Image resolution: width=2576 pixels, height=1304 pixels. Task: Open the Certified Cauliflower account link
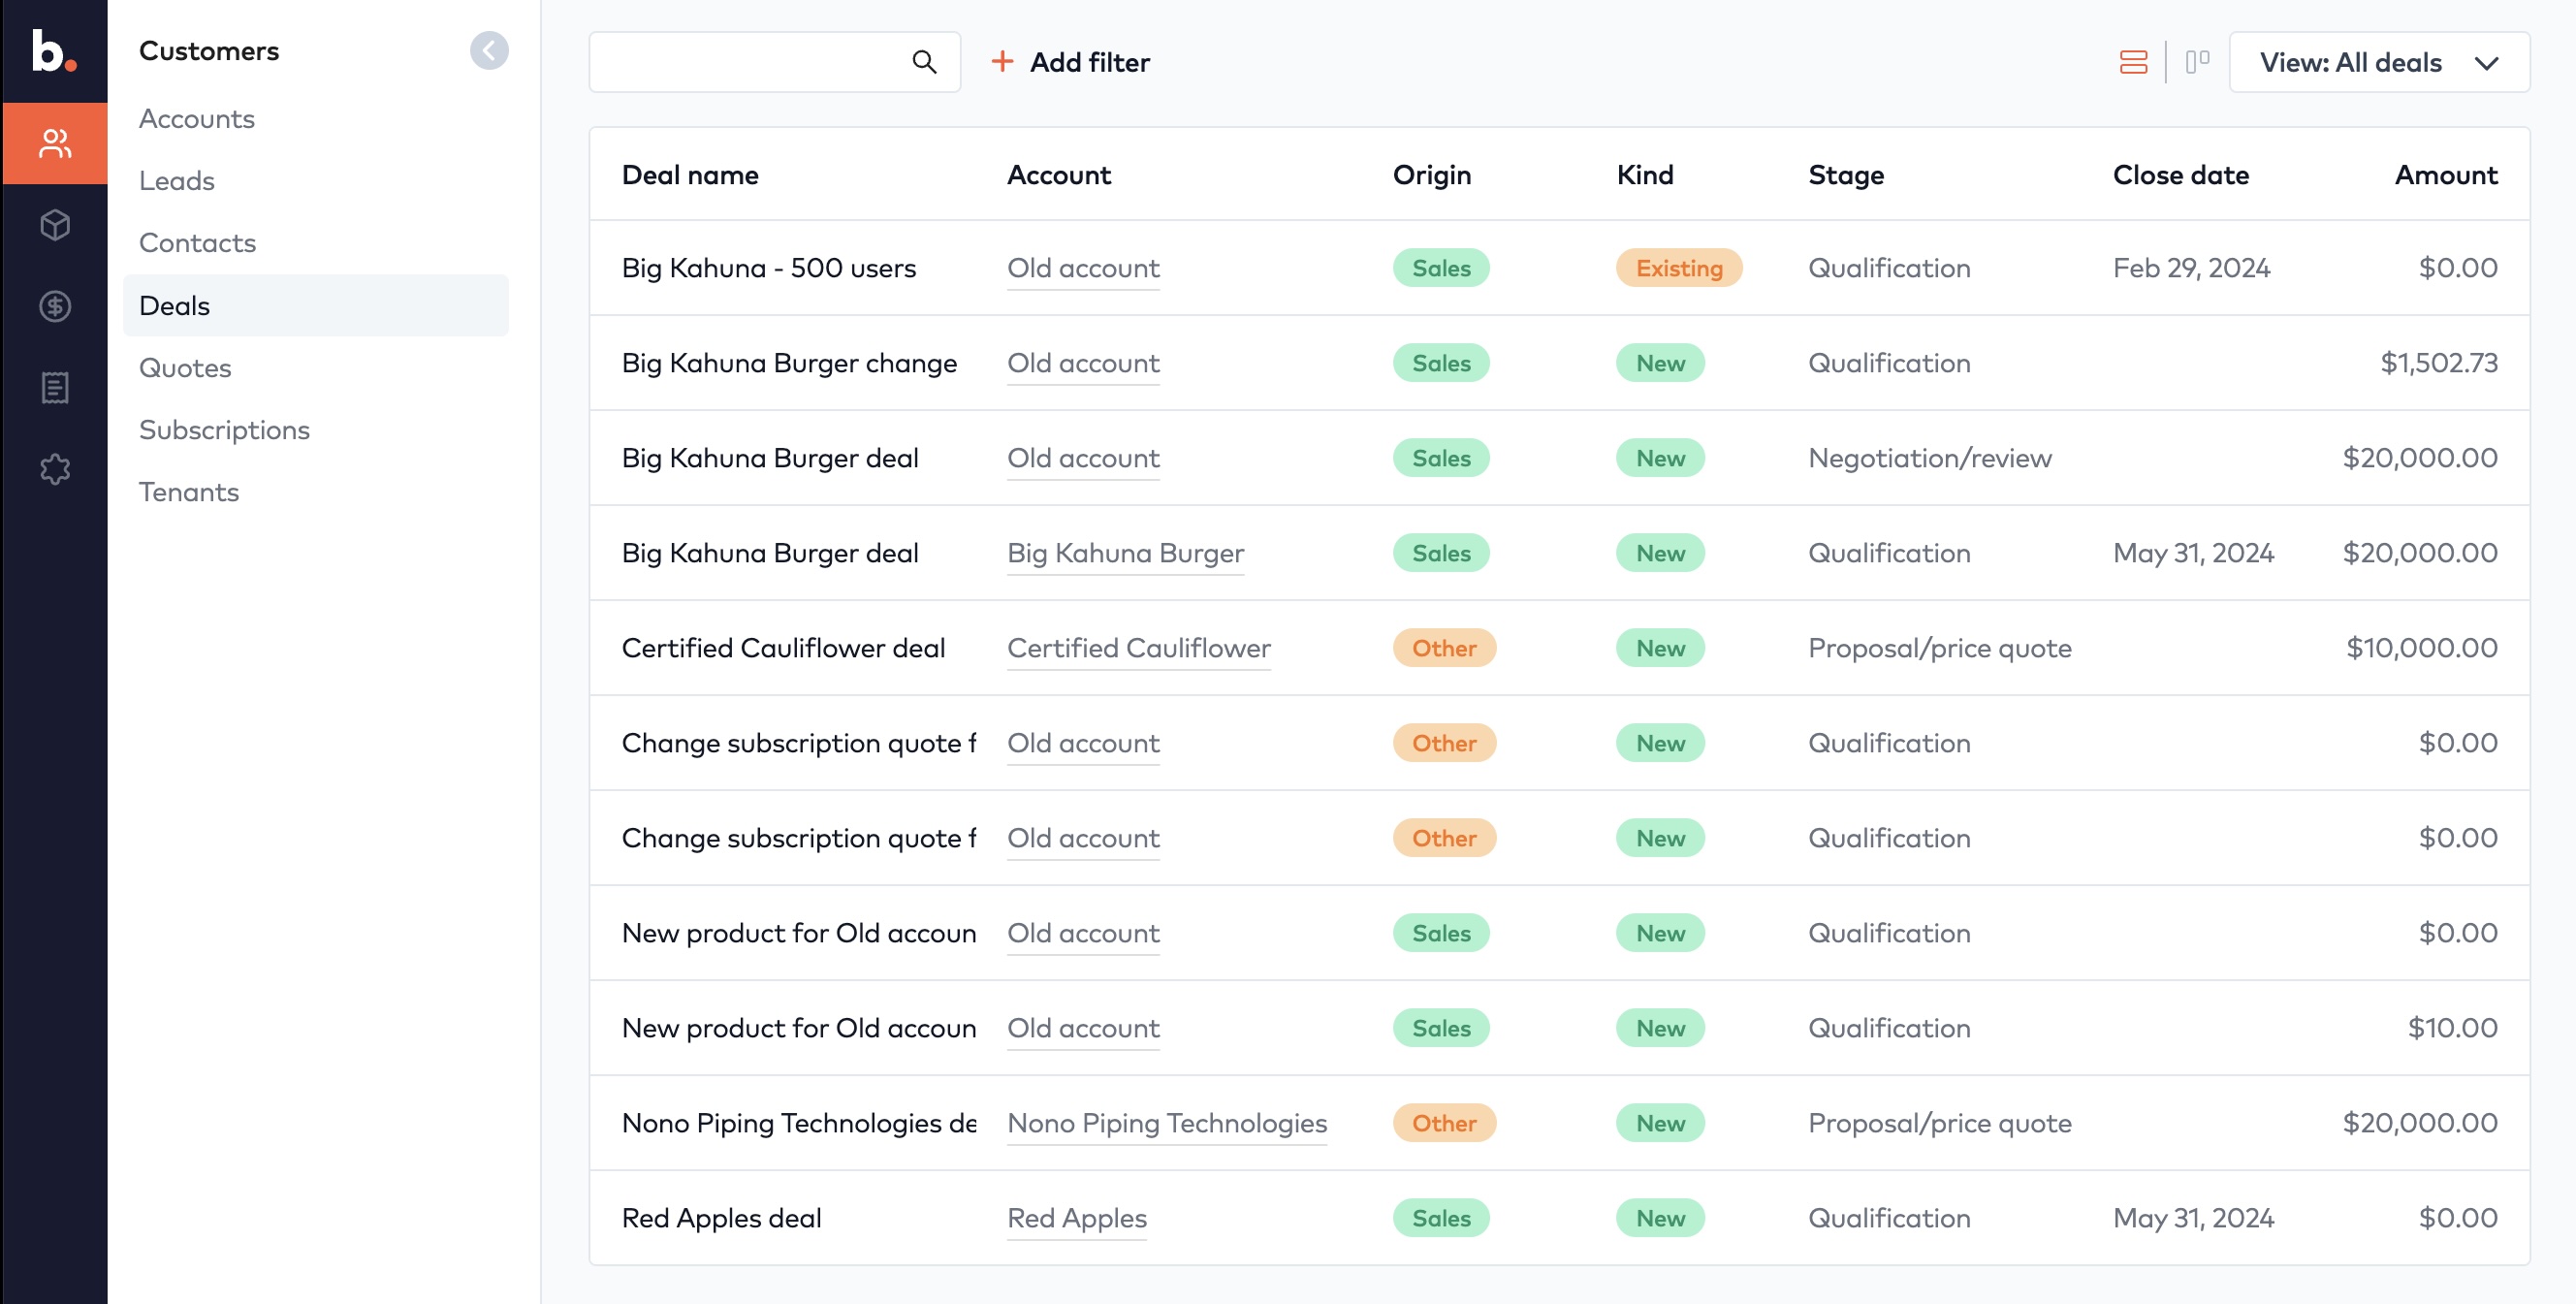pyautogui.click(x=1138, y=648)
